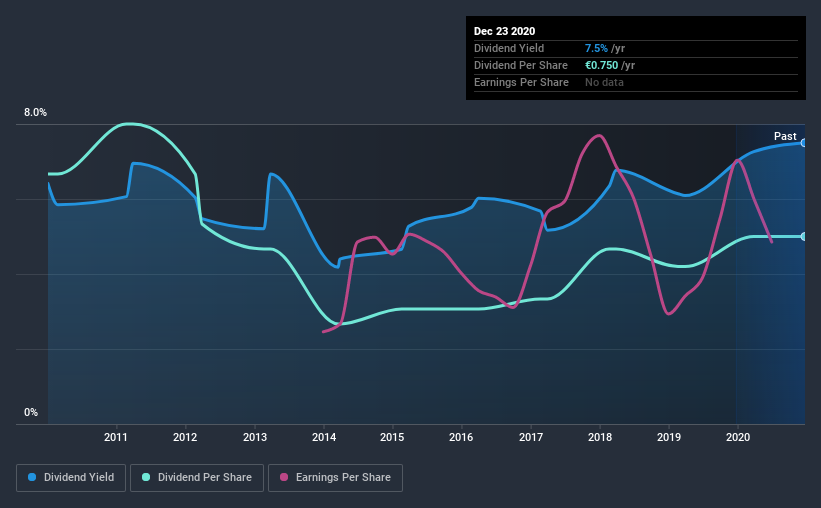The image size is (821, 508).
Task: Select the 2014 x-axis label
Action: [x=324, y=437]
